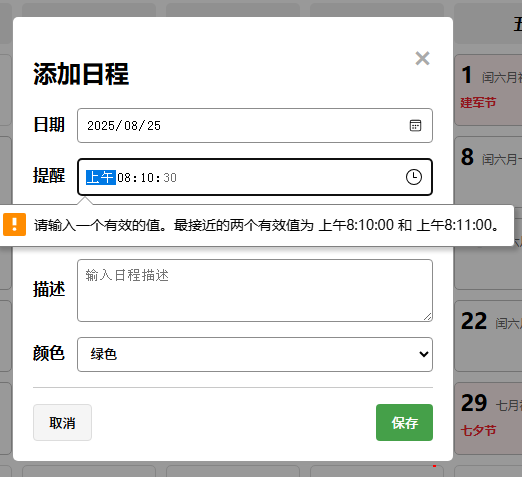The width and height of the screenshot is (522, 477).
Task: Open the clock icon in reminder field
Action: point(414,177)
